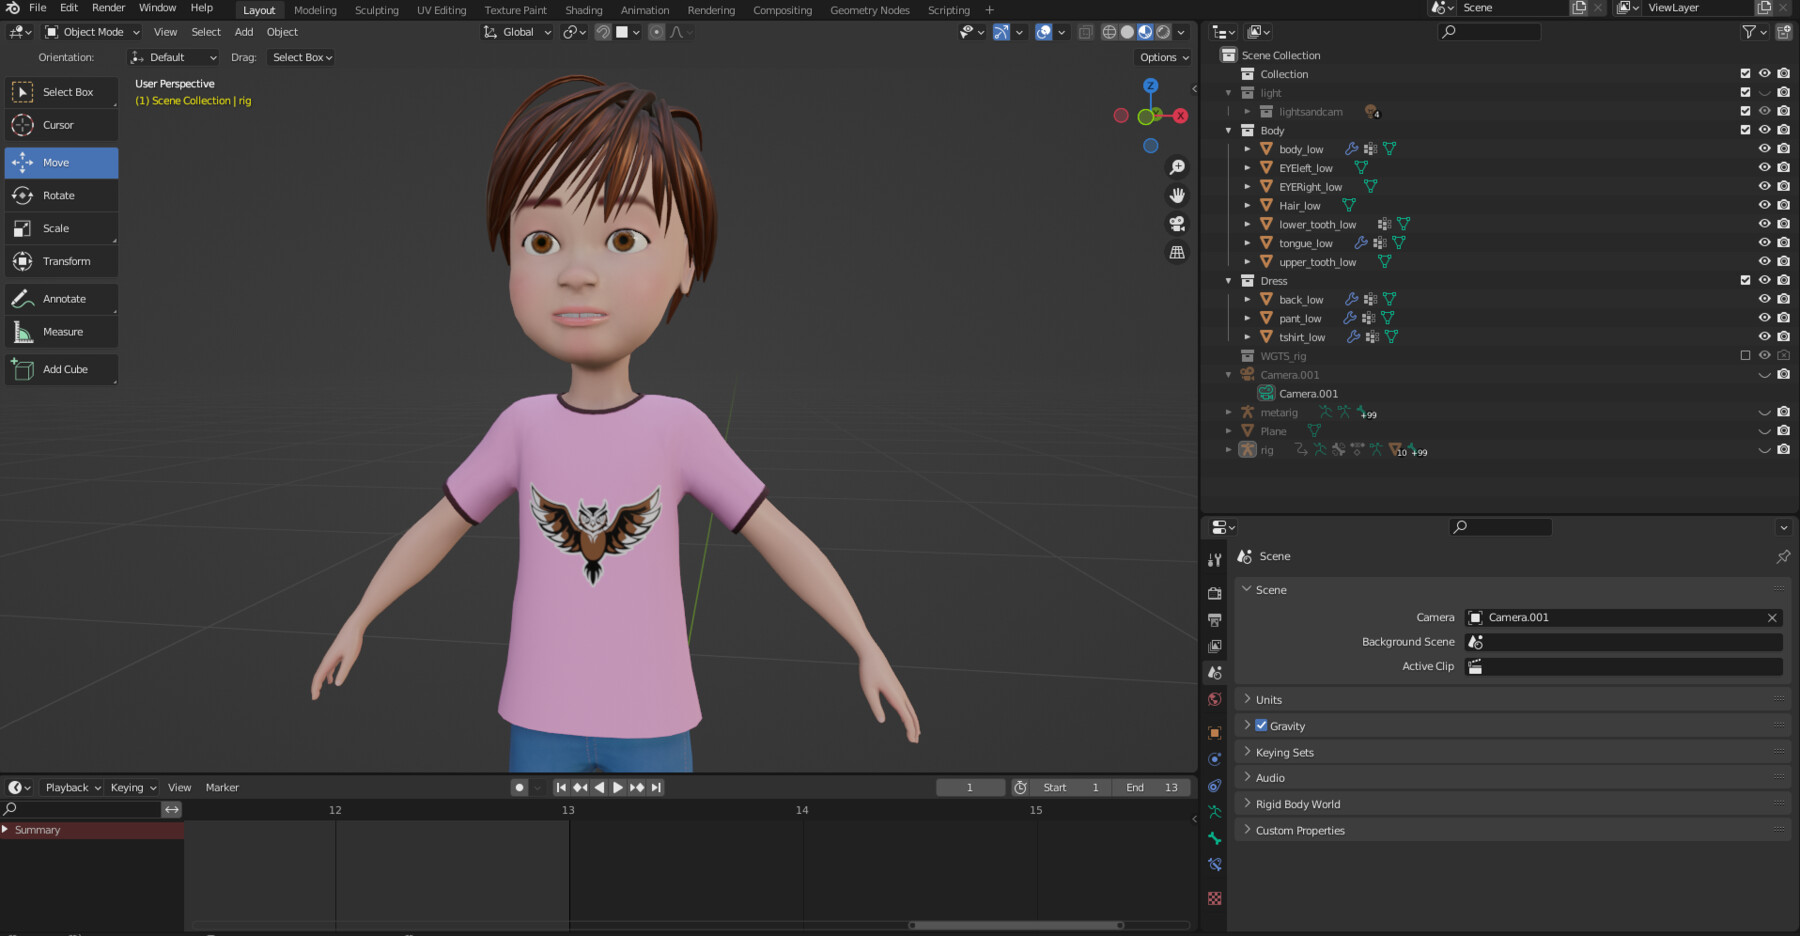This screenshot has width=1800, height=936.
Task: Clear Camera.001 with the X button
Action: click(x=1772, y=617)
